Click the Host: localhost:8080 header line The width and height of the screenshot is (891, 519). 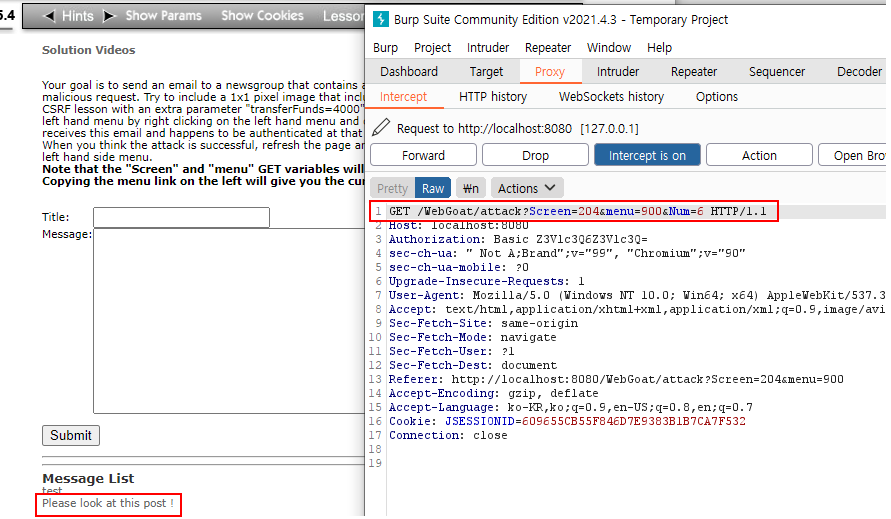459,225
